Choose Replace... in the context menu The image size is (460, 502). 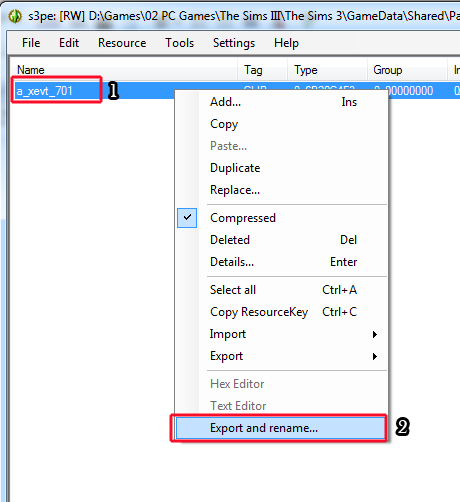point(282,190)
